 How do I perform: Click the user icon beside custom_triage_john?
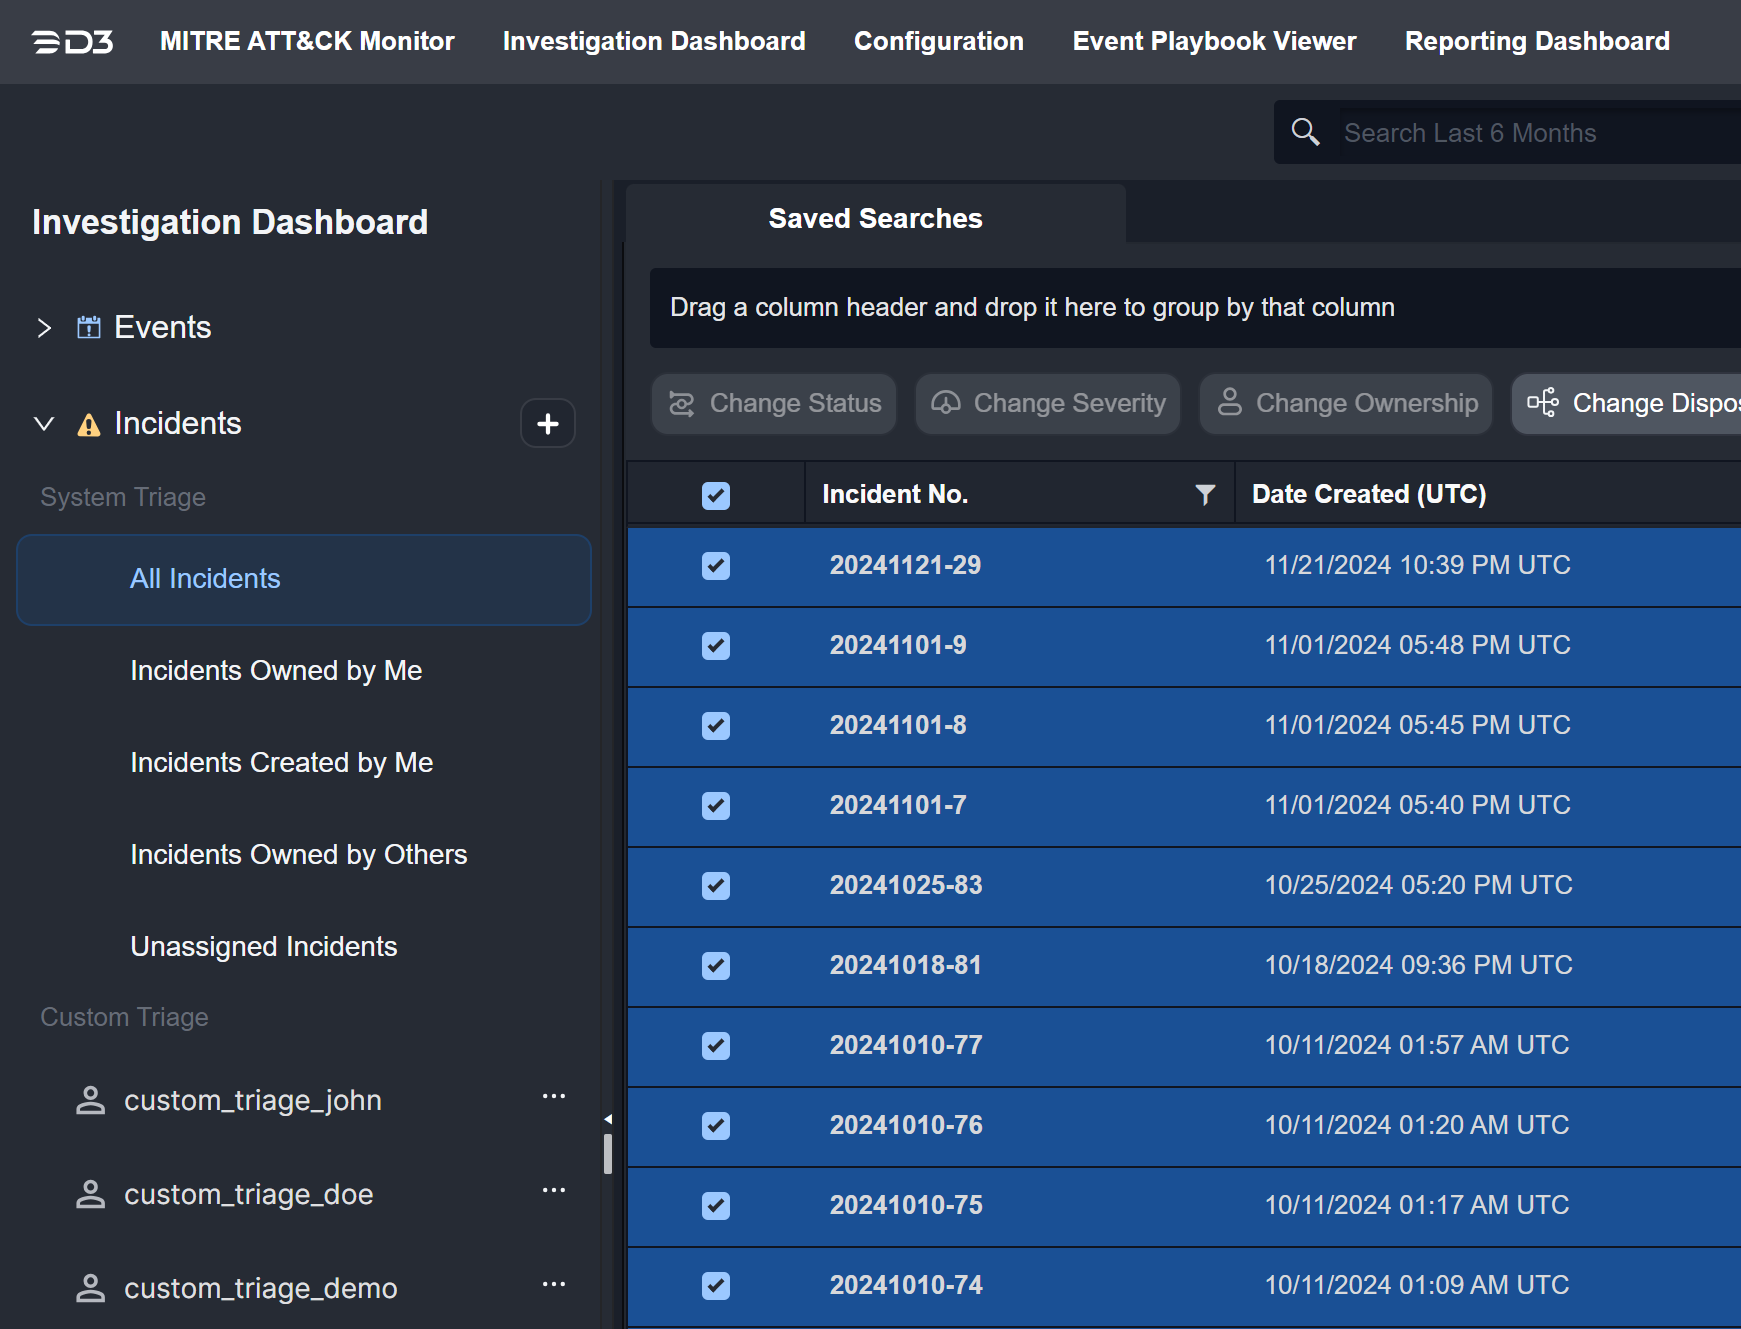(91, 1099)
